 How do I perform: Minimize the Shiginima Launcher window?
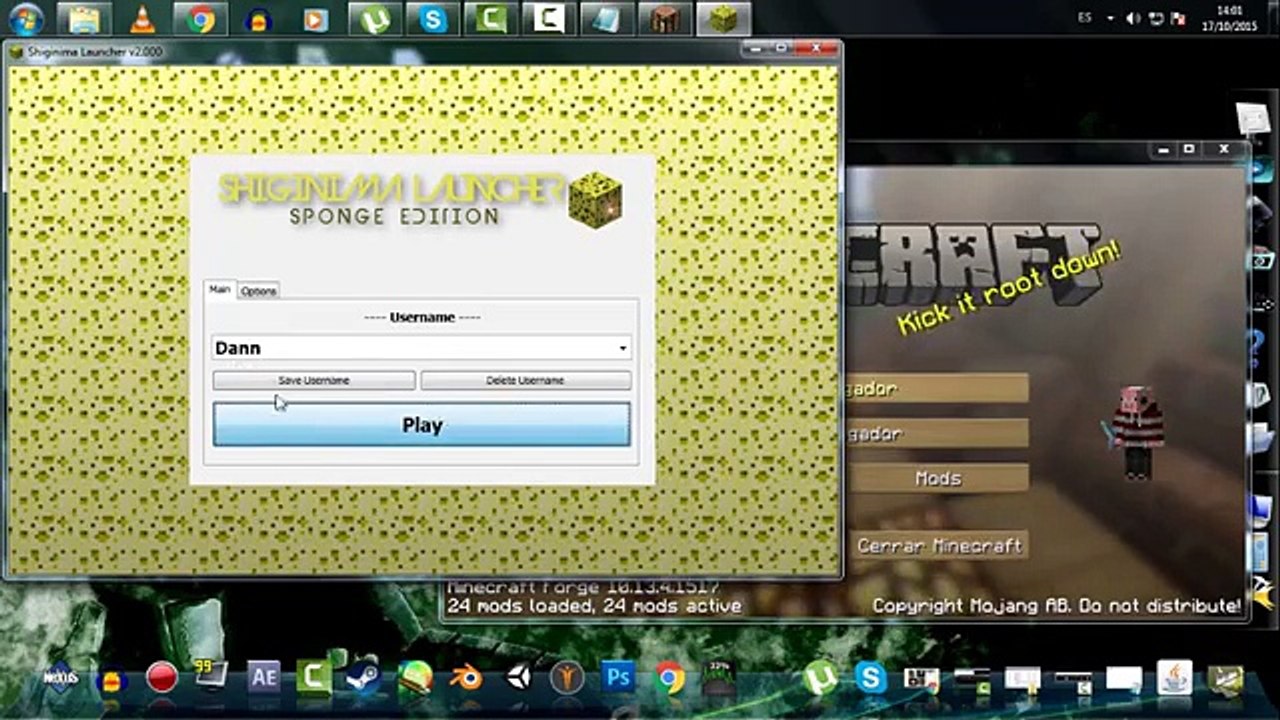click(755, 47)
